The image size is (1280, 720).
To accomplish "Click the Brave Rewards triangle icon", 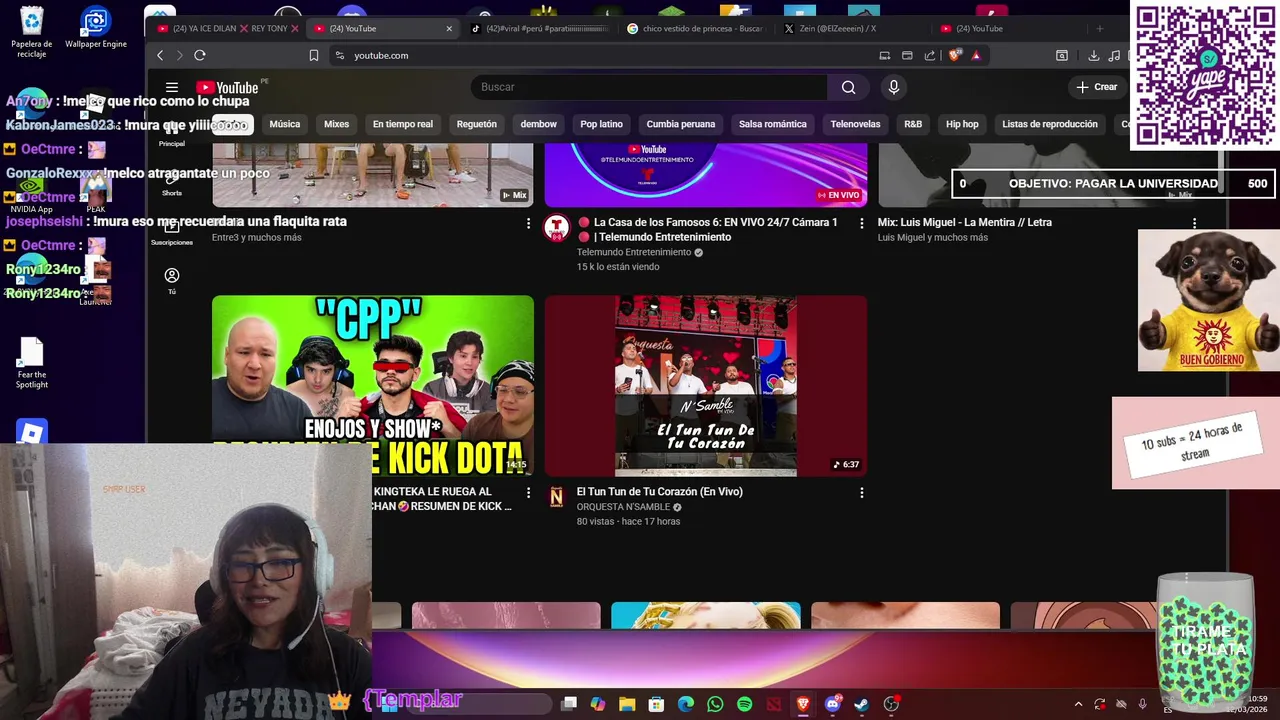I will (976, 55).
